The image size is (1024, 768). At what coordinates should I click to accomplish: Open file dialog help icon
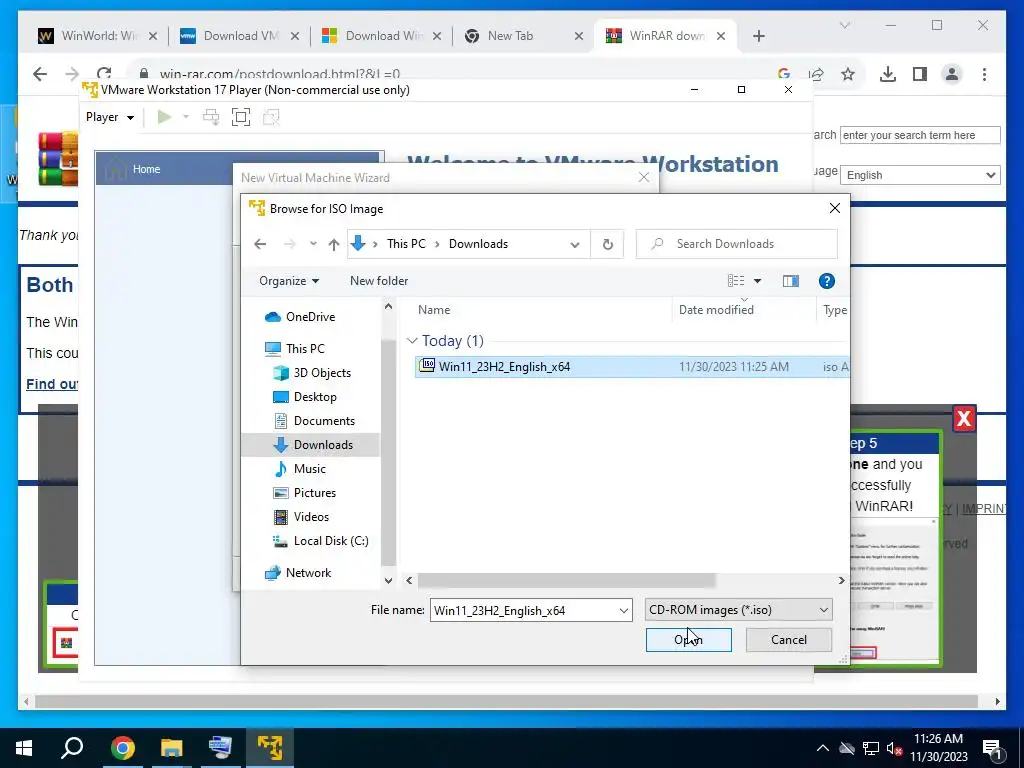pos(826,281)
